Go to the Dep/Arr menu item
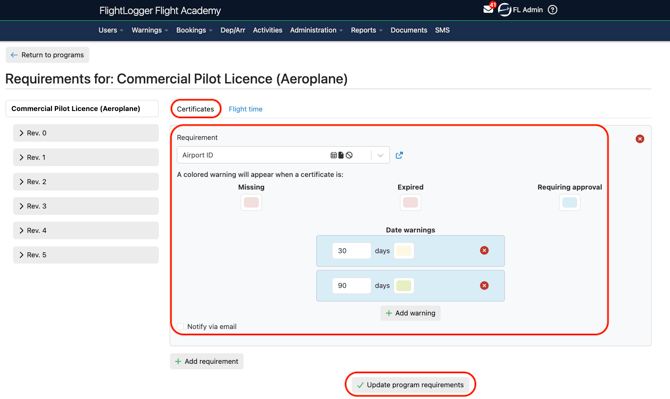670x399 pixels. pyautogui.click(x=233, y=30)
